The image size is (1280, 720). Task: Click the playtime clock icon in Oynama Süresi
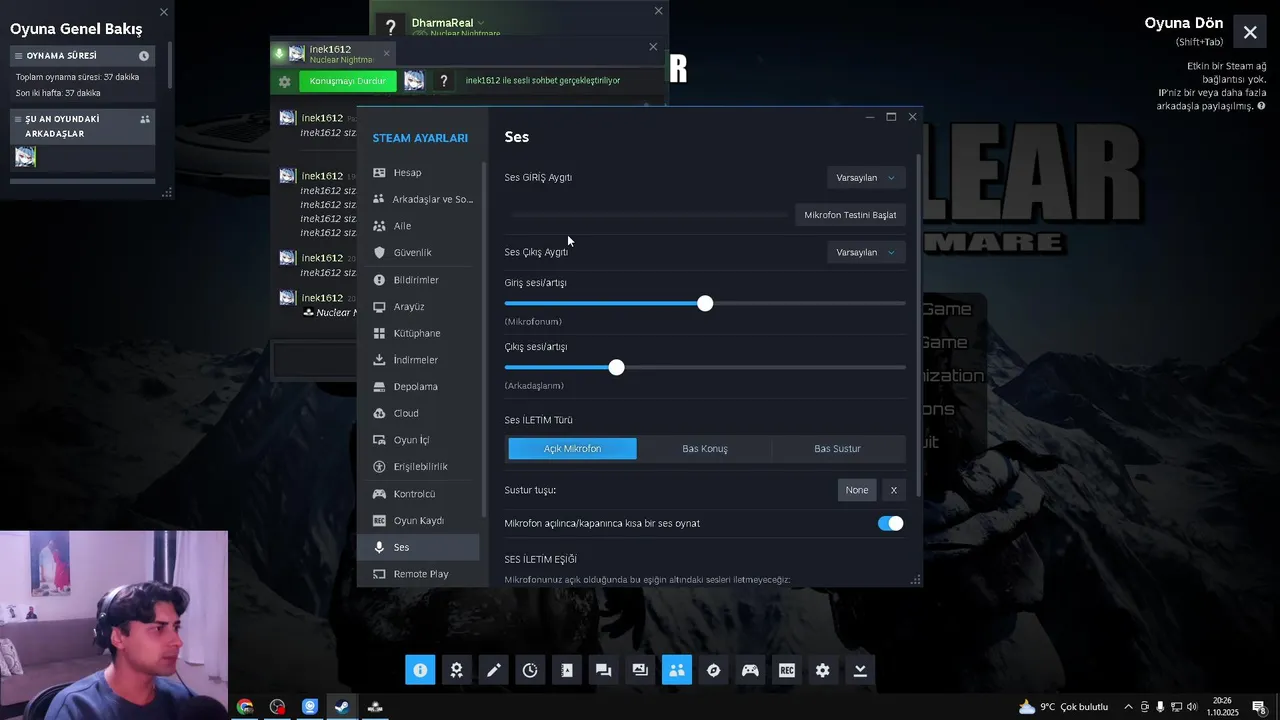tap(144, 56)
